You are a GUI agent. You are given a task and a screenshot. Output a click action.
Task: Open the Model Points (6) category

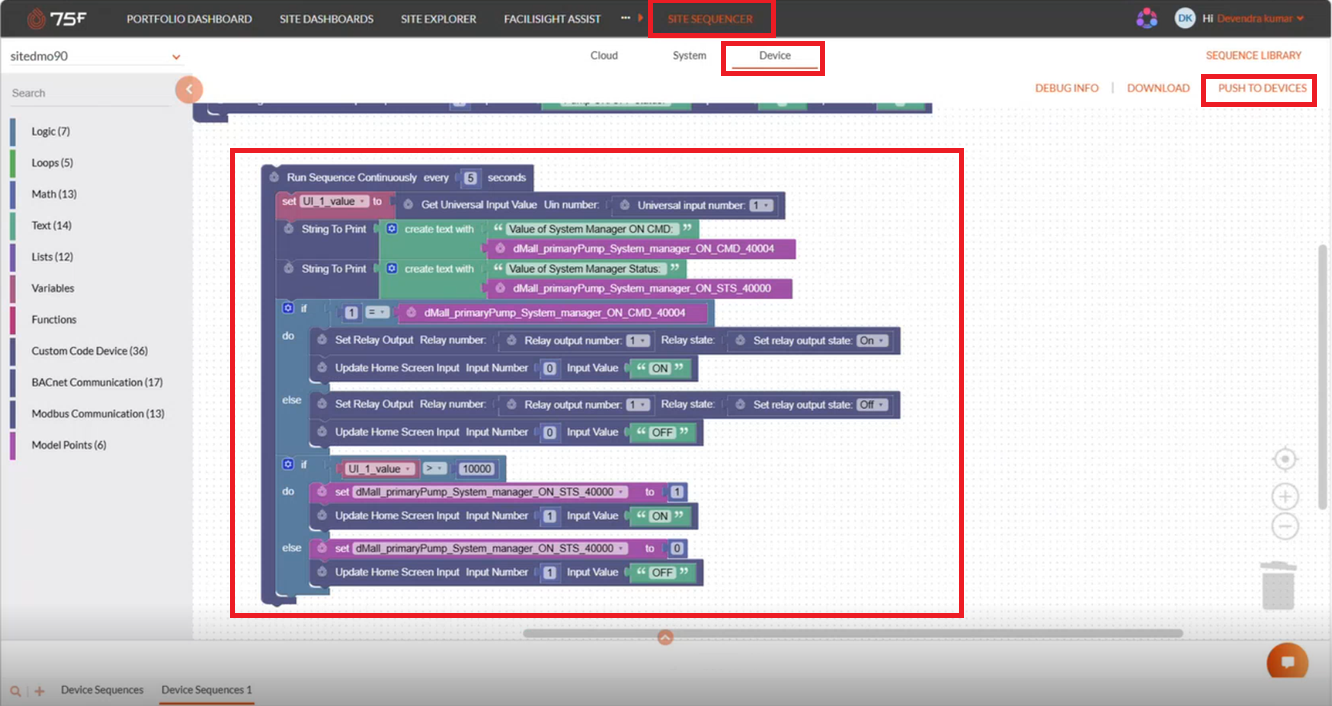(69, 445)
